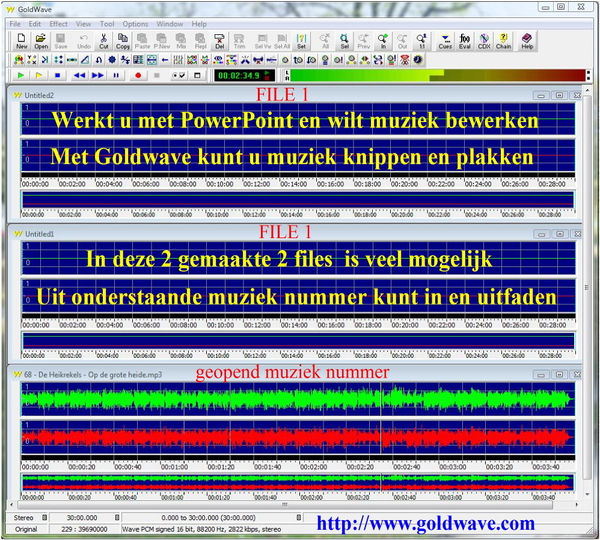Click the gray stop recording button
Screen dimensions: 600x540
[x=157, y=75]
